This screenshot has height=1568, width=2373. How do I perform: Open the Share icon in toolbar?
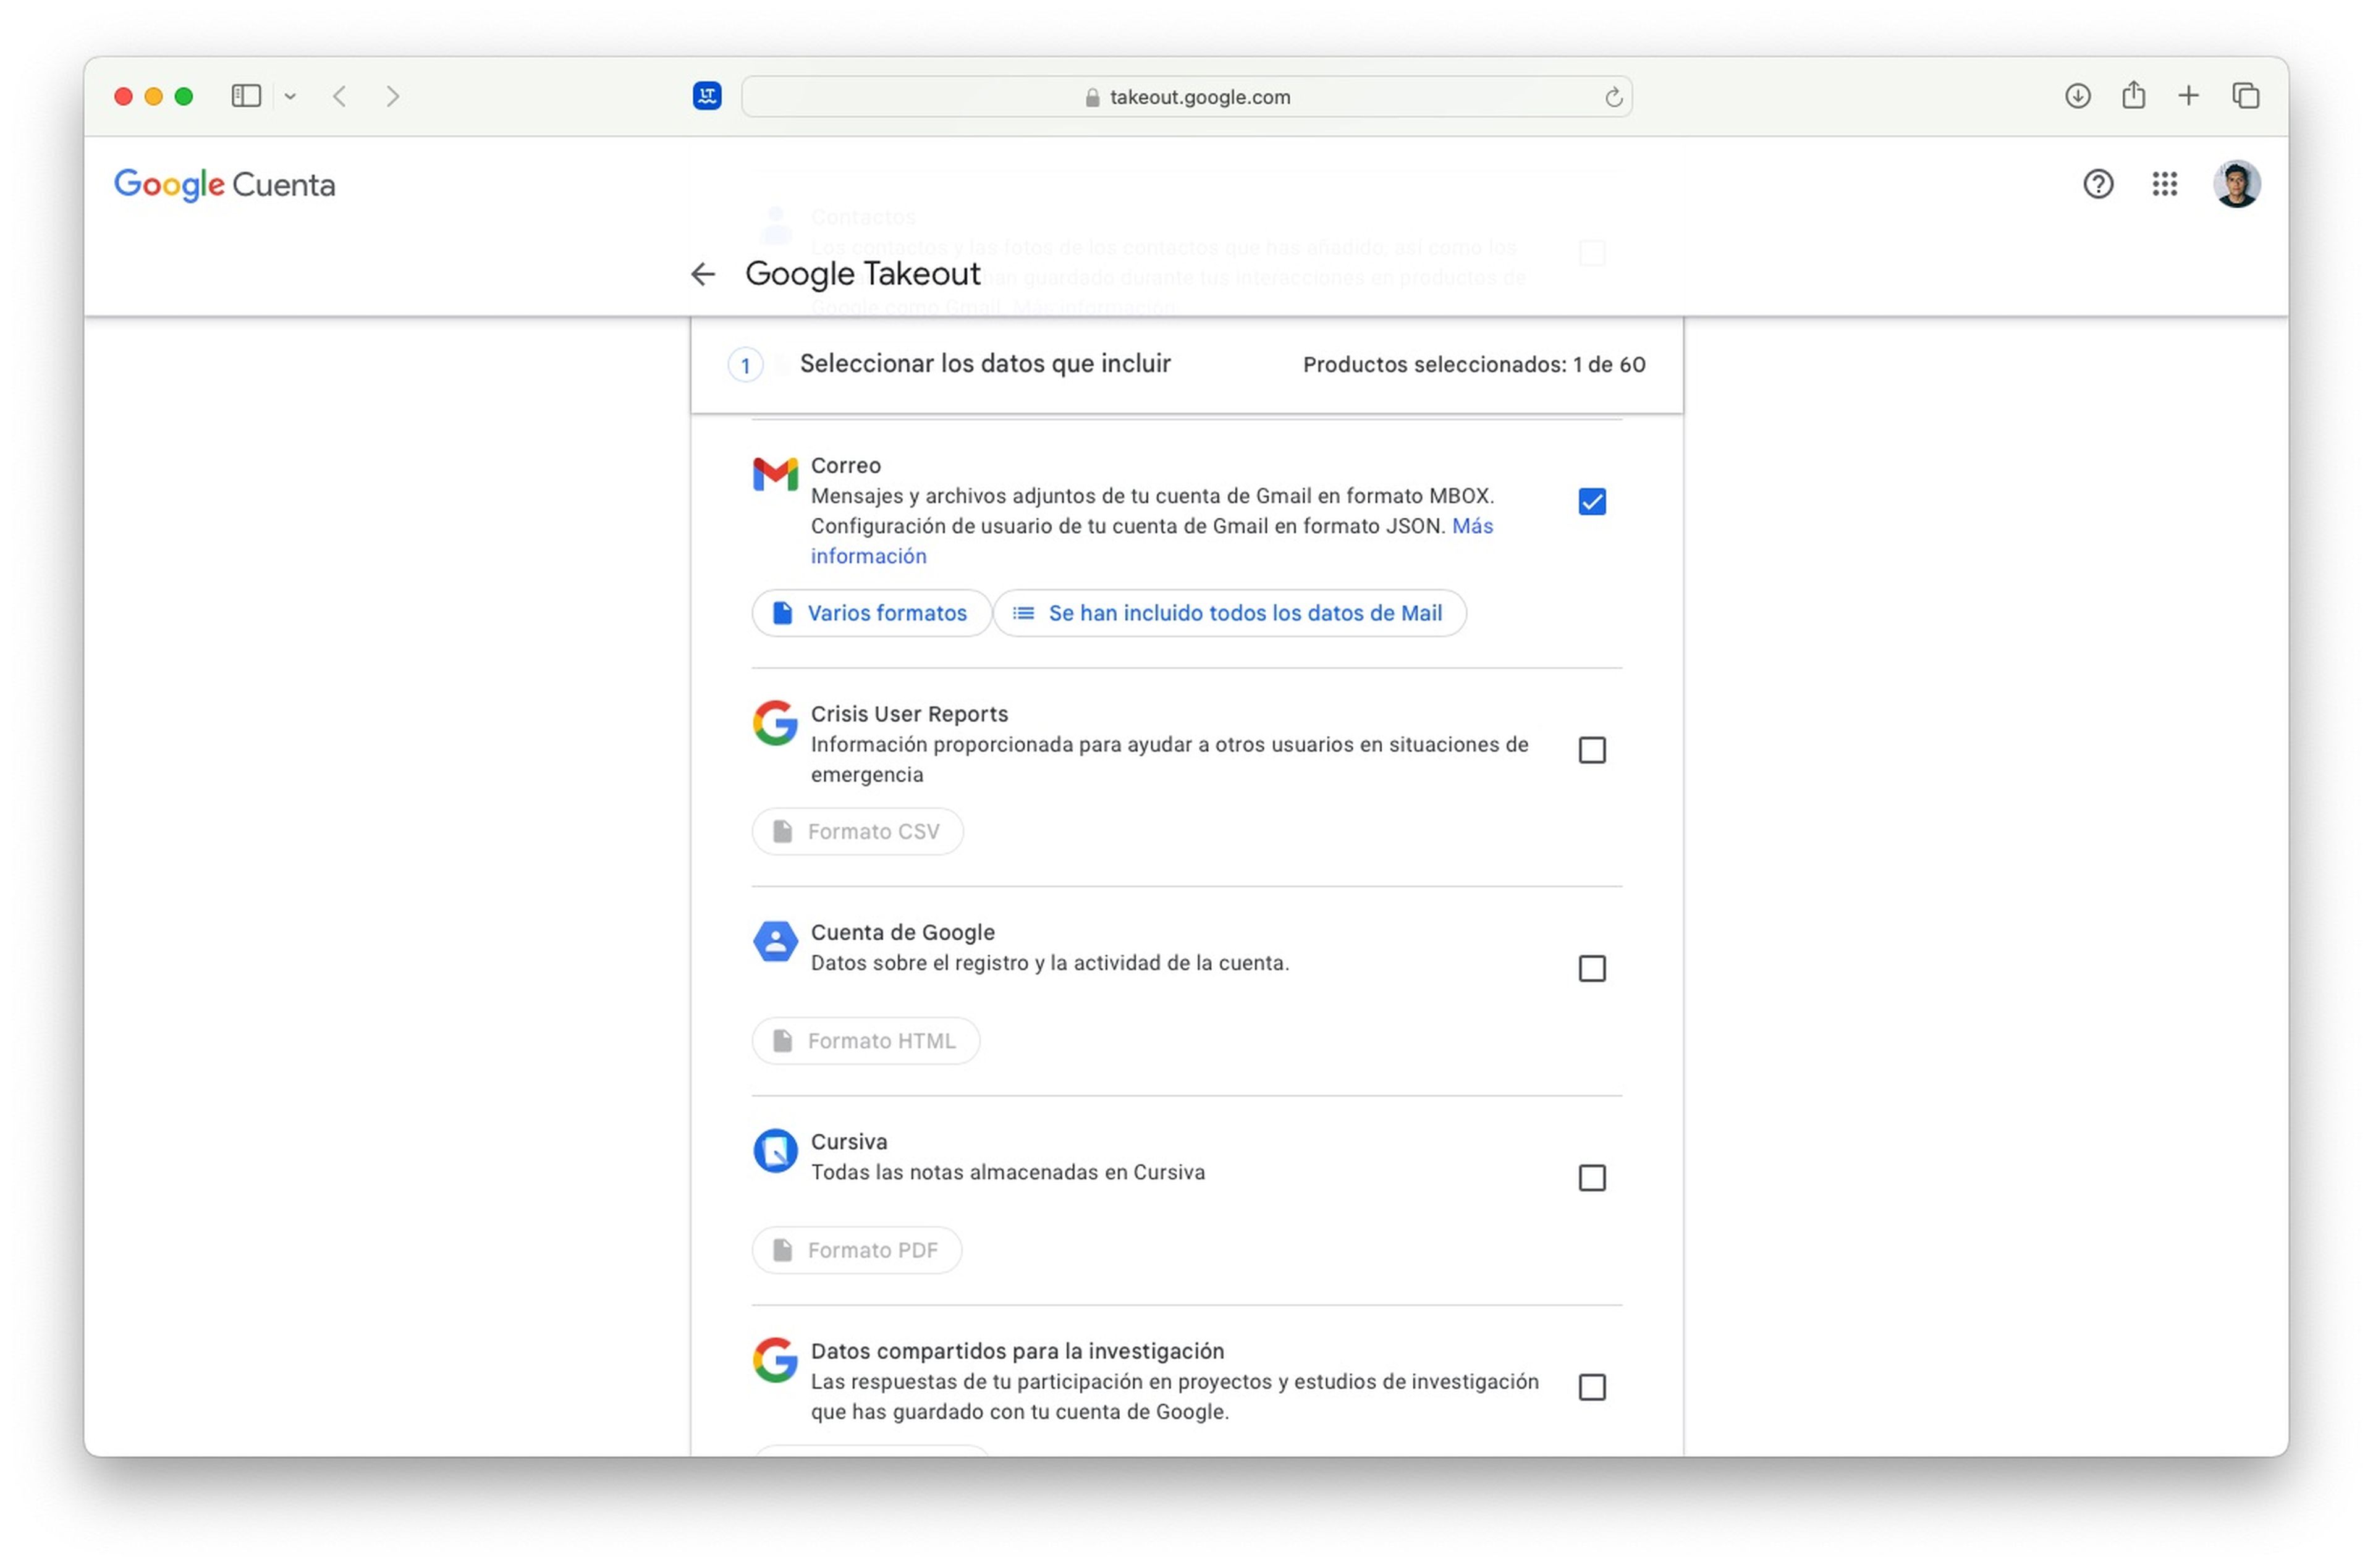(2133, 95)
